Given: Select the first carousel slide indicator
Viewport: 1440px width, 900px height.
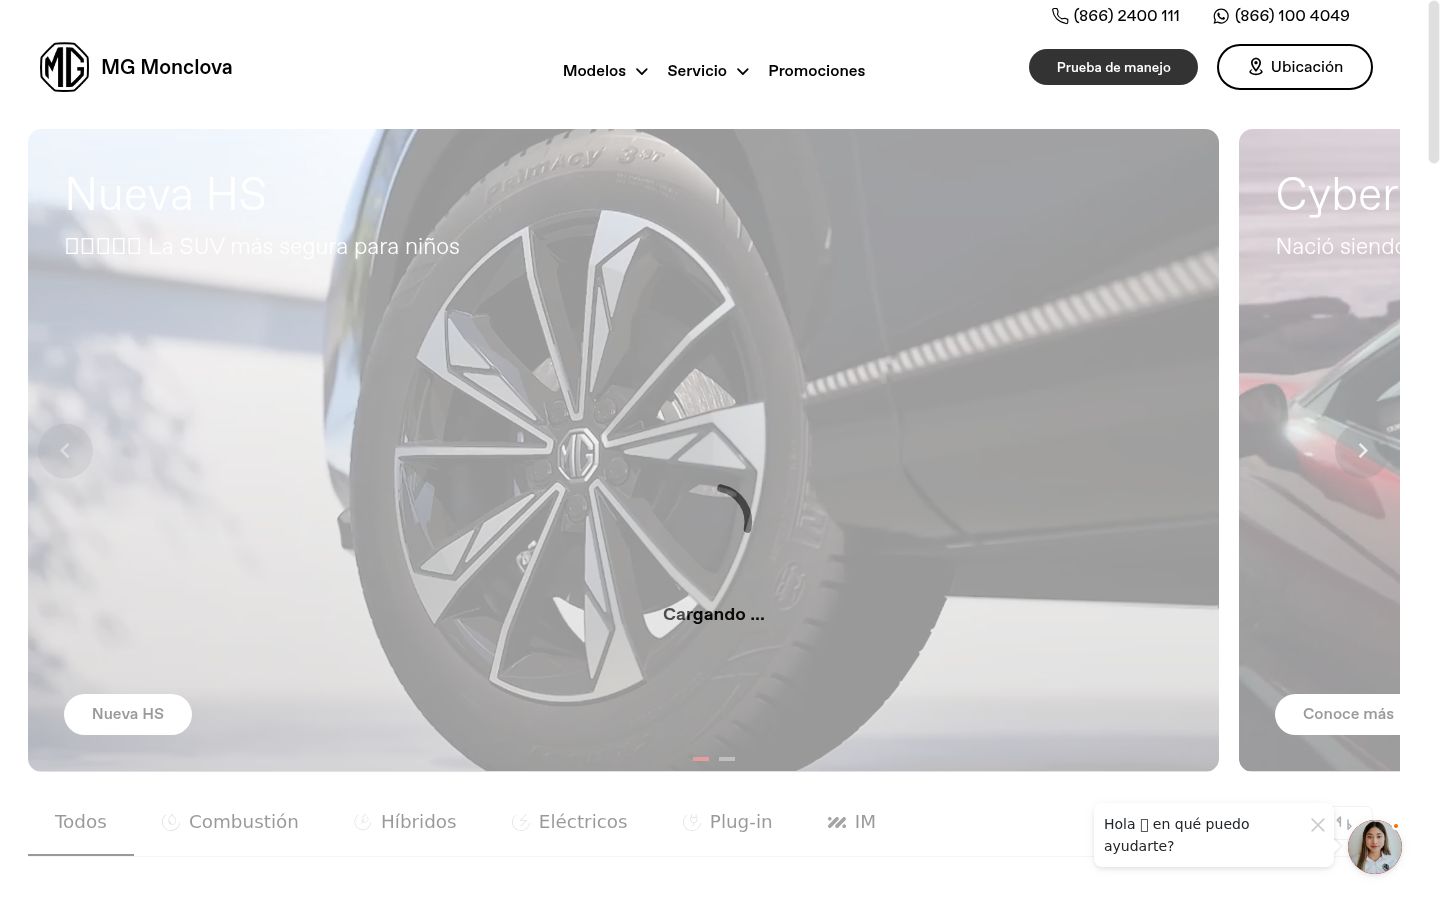Looking at the screenshot, I should [701, 759].
